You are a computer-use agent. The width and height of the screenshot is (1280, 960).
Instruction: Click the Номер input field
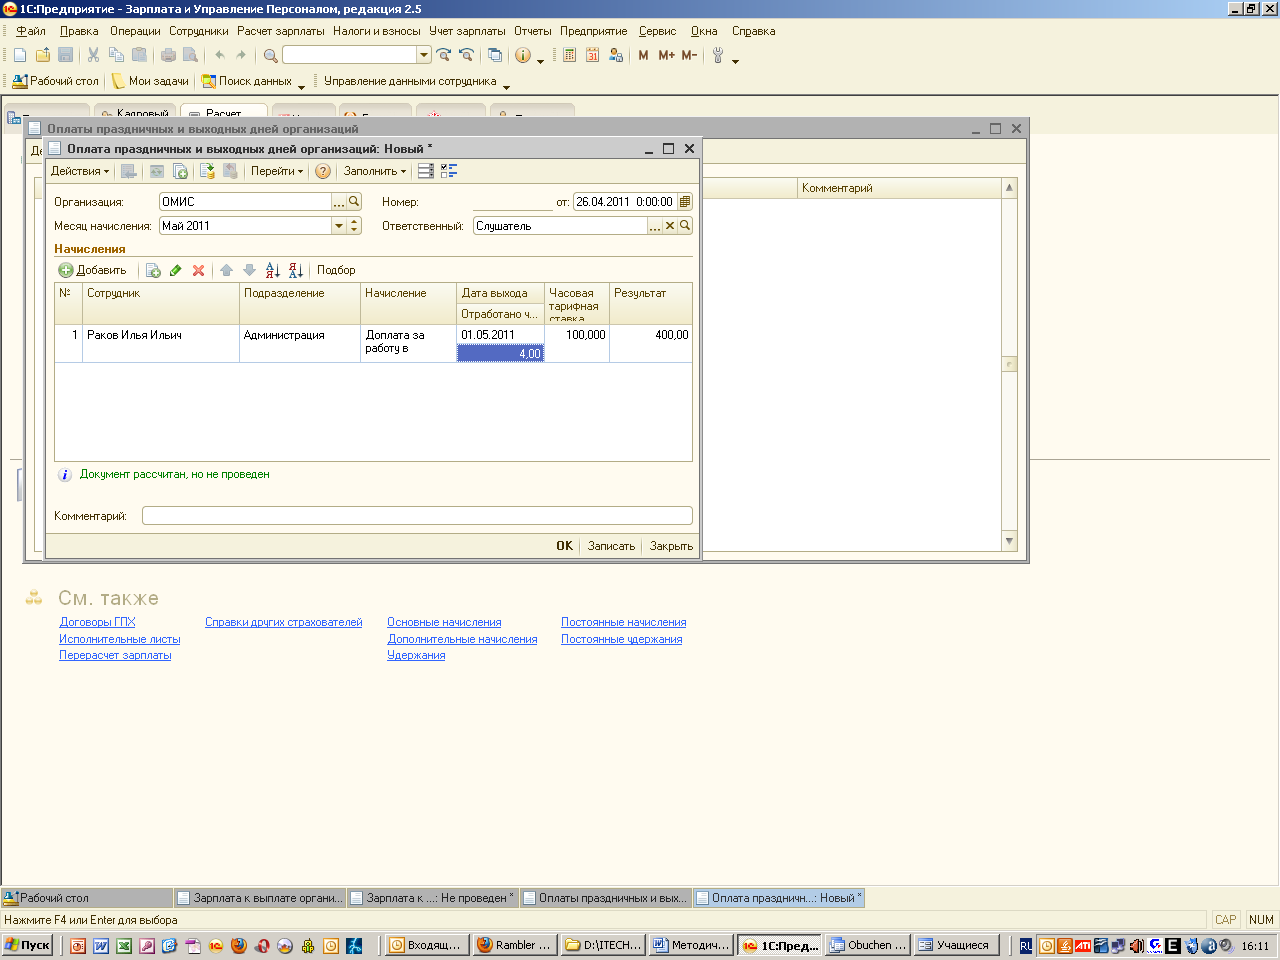512,201
